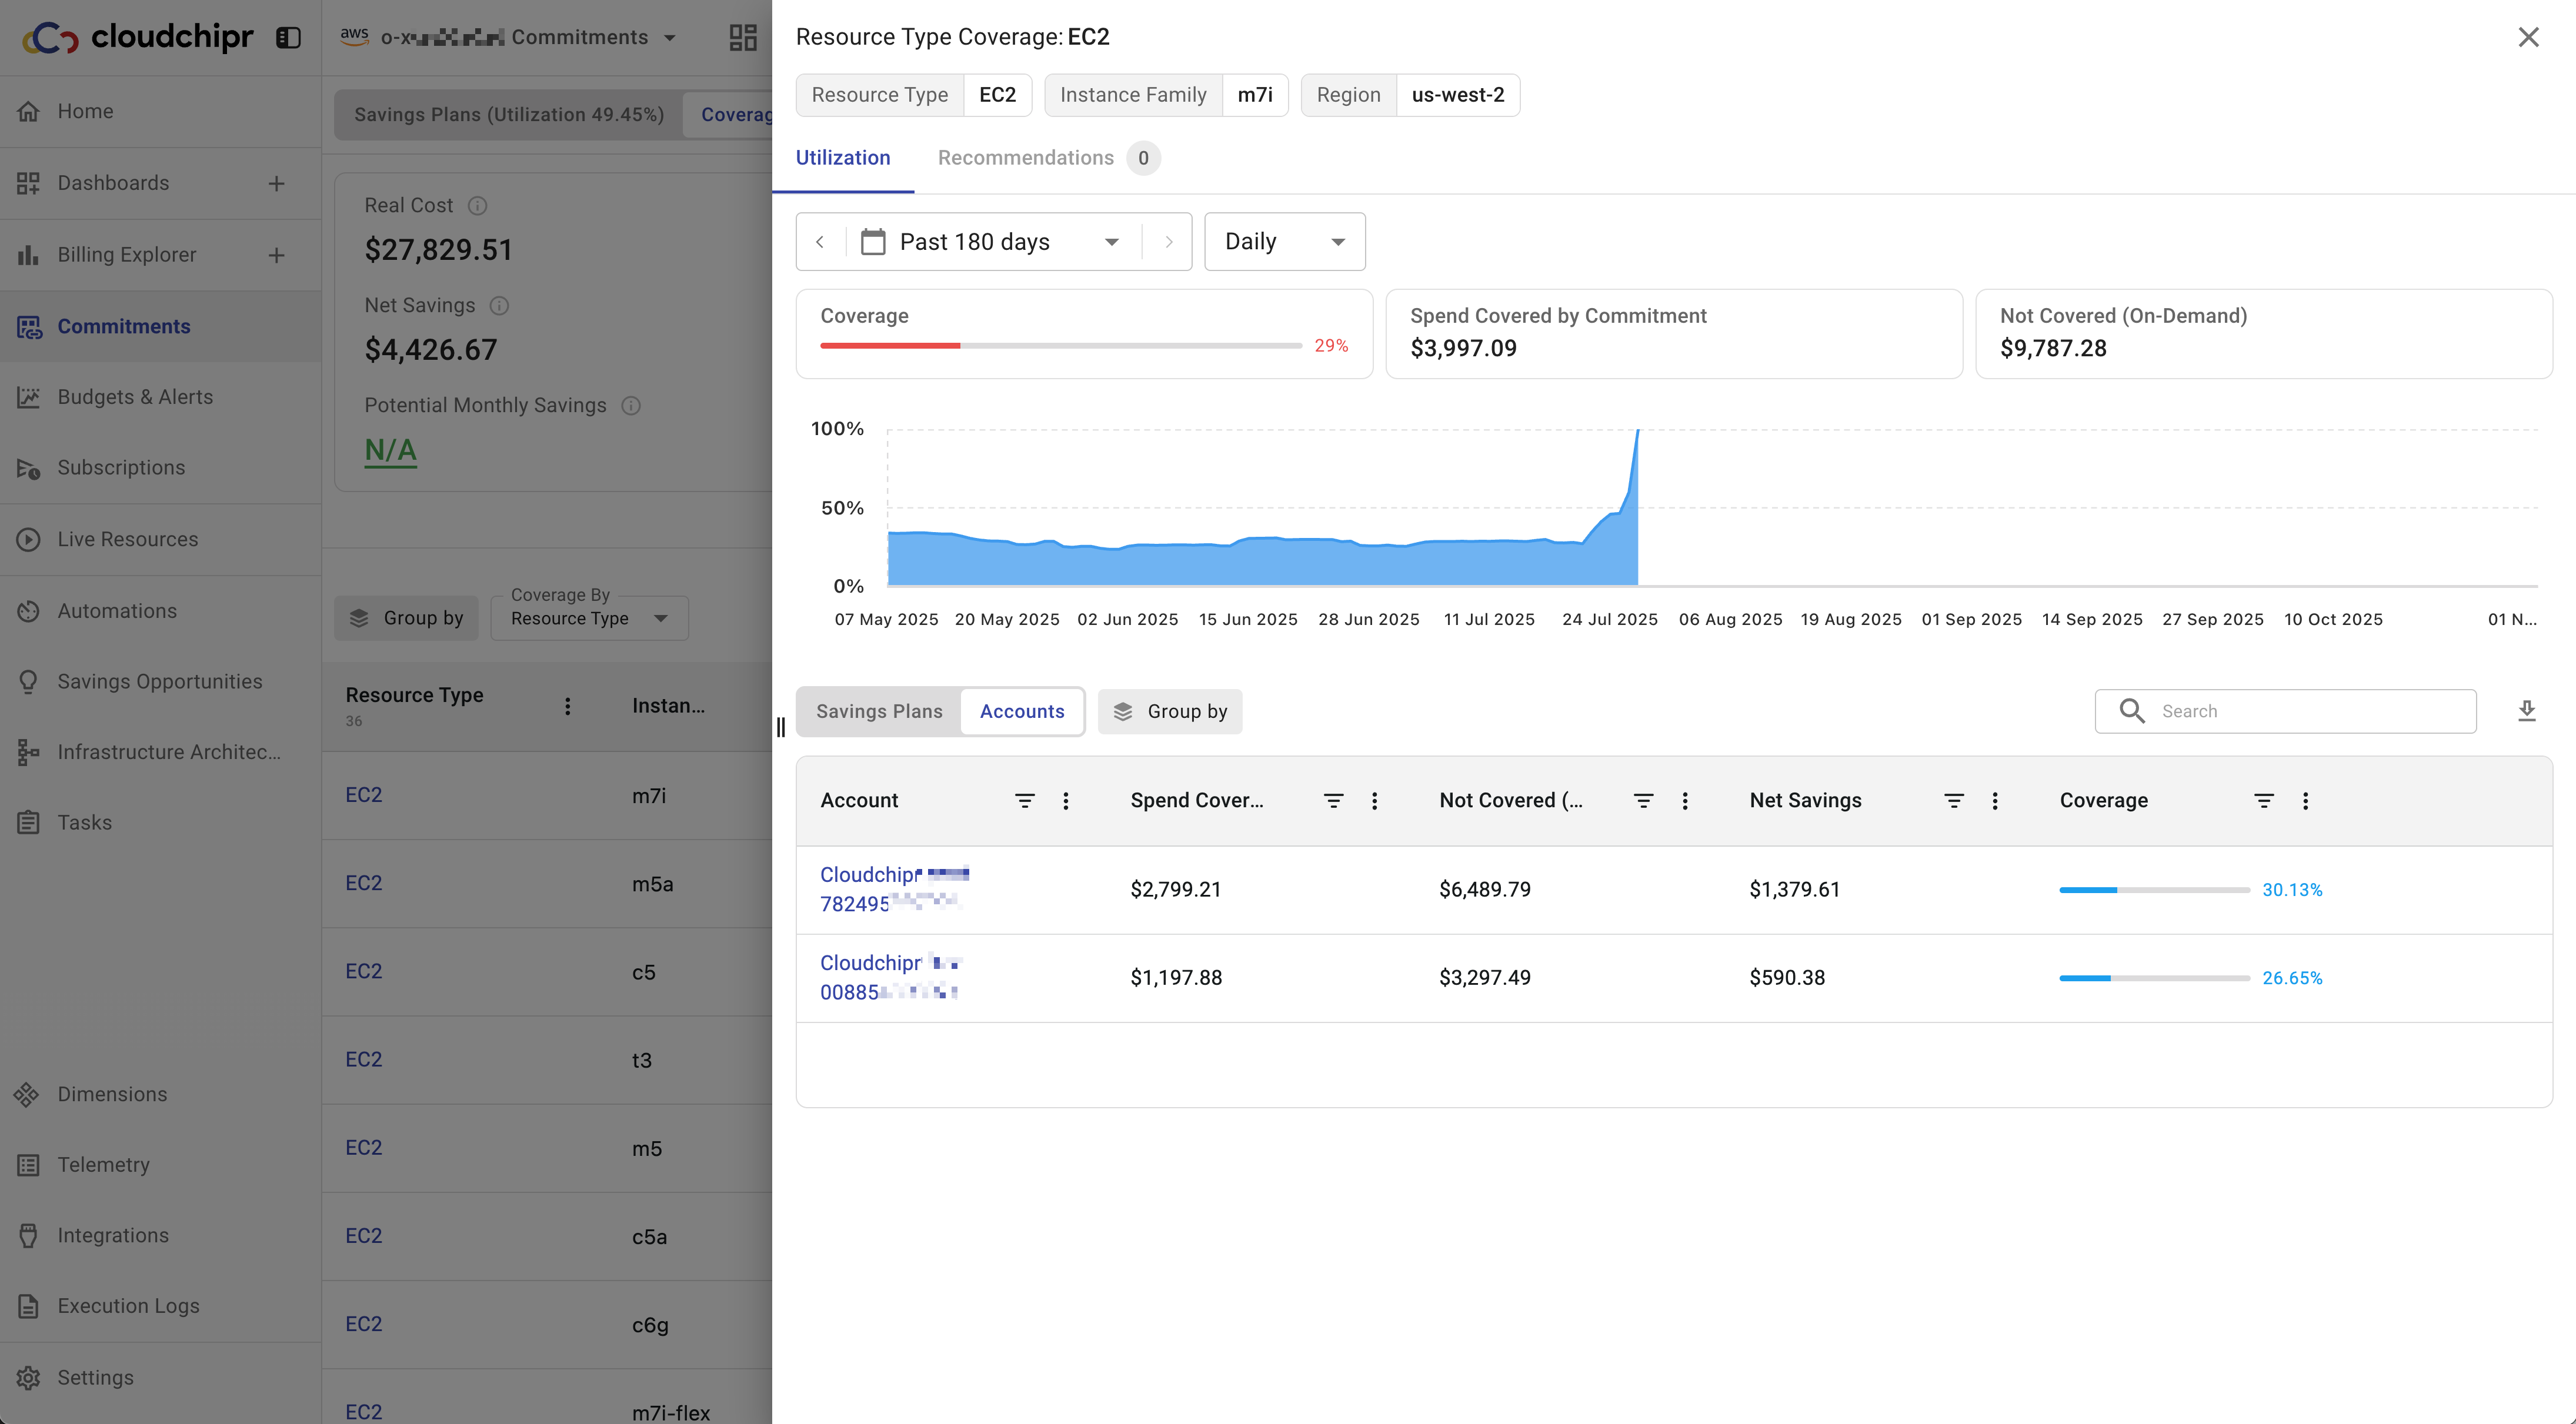Viewport: 2576px width, 1424px height.
Task: Click the calendar icon in date picker
Action: [x=872, y=242]
